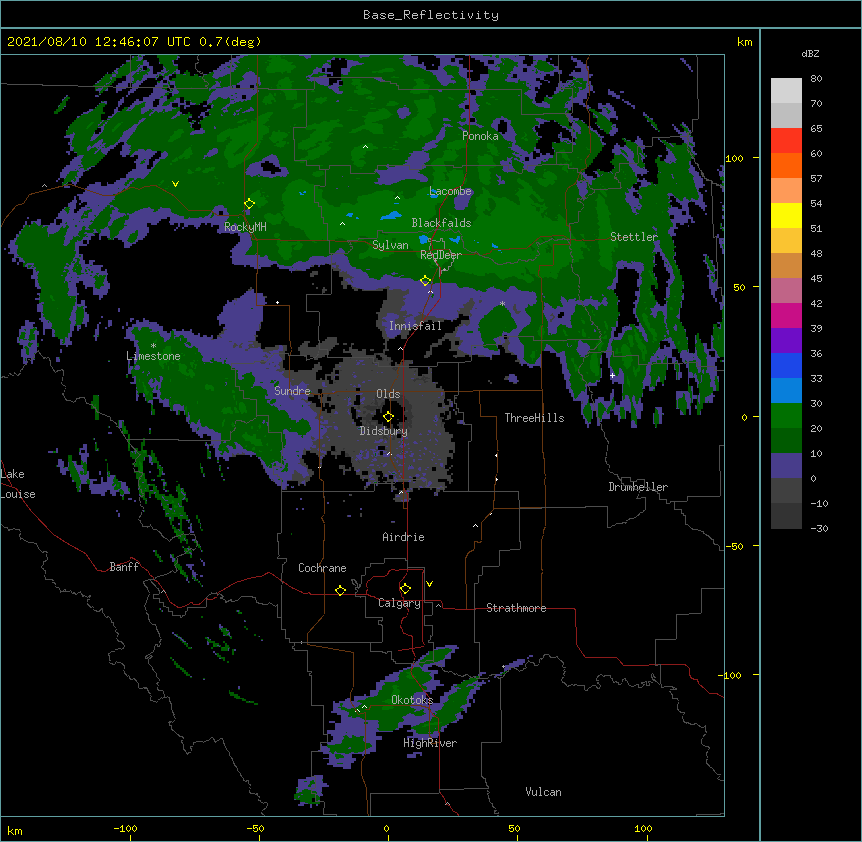Pick the magenta 39-42 dBZ legend swatch
The width and height of the screenshot is (862, 842).
tap(786, 315)
